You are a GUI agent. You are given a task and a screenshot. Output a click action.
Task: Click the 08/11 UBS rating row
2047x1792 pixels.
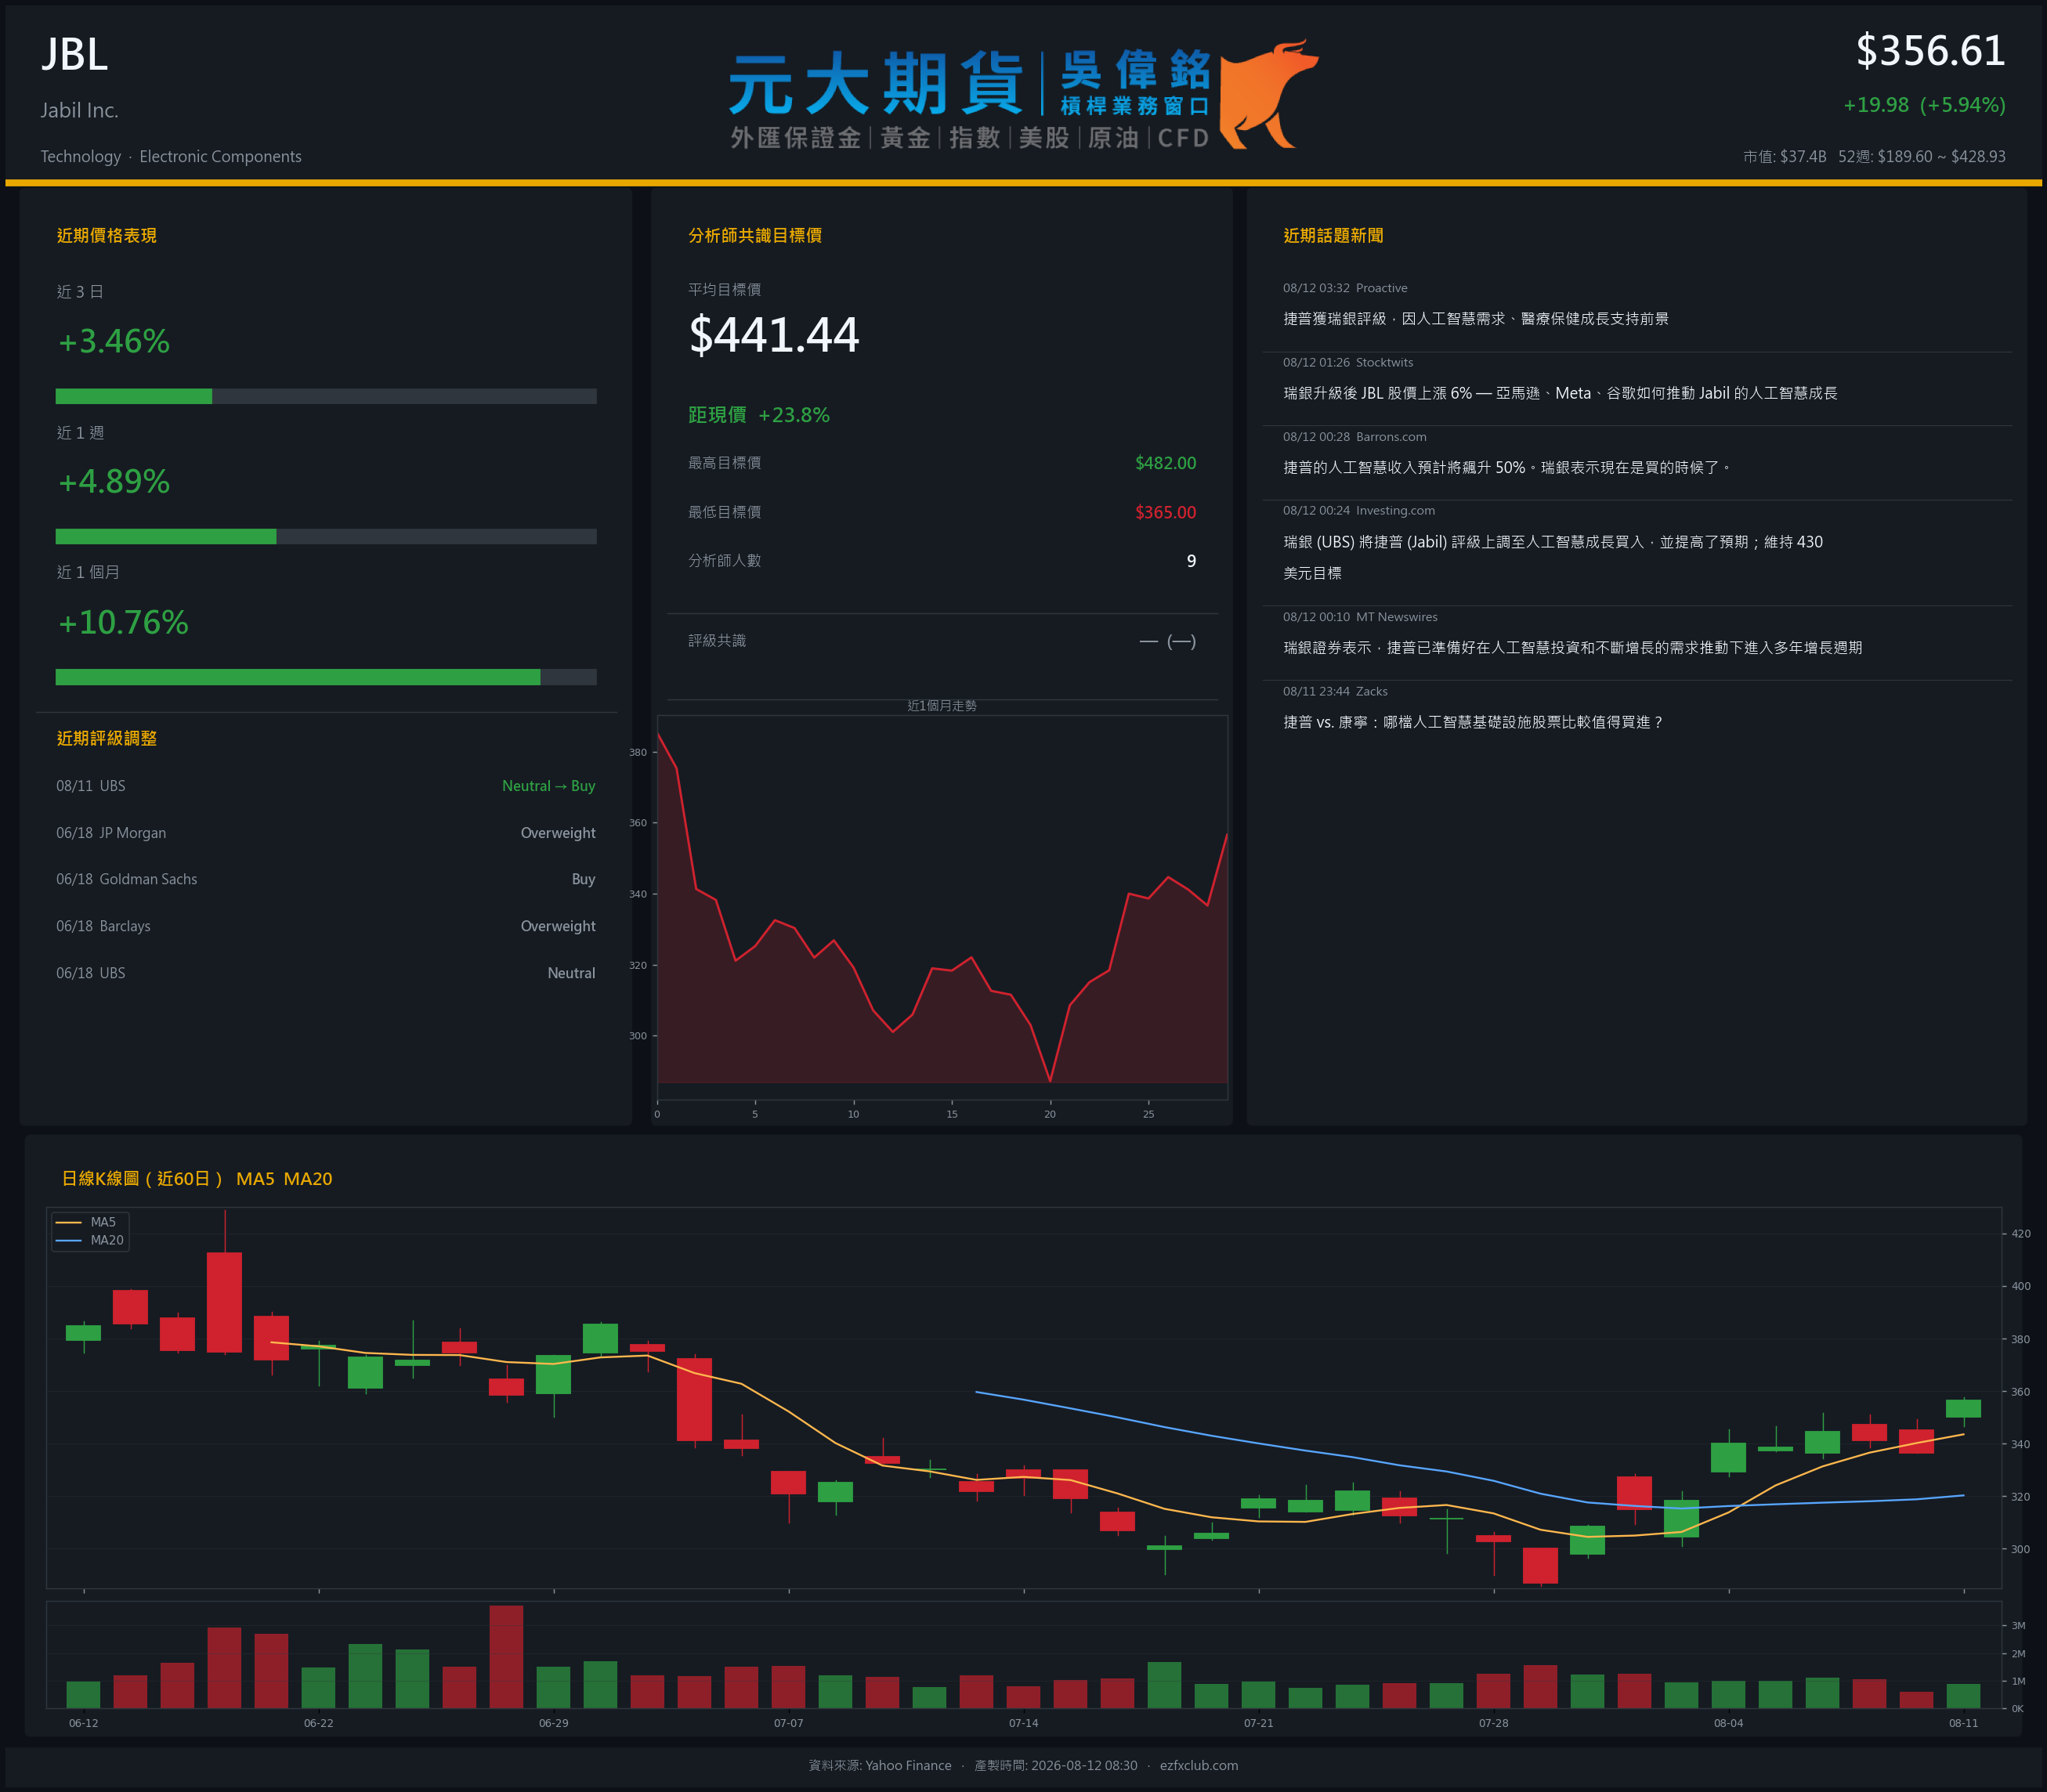(x=326, y=786)
